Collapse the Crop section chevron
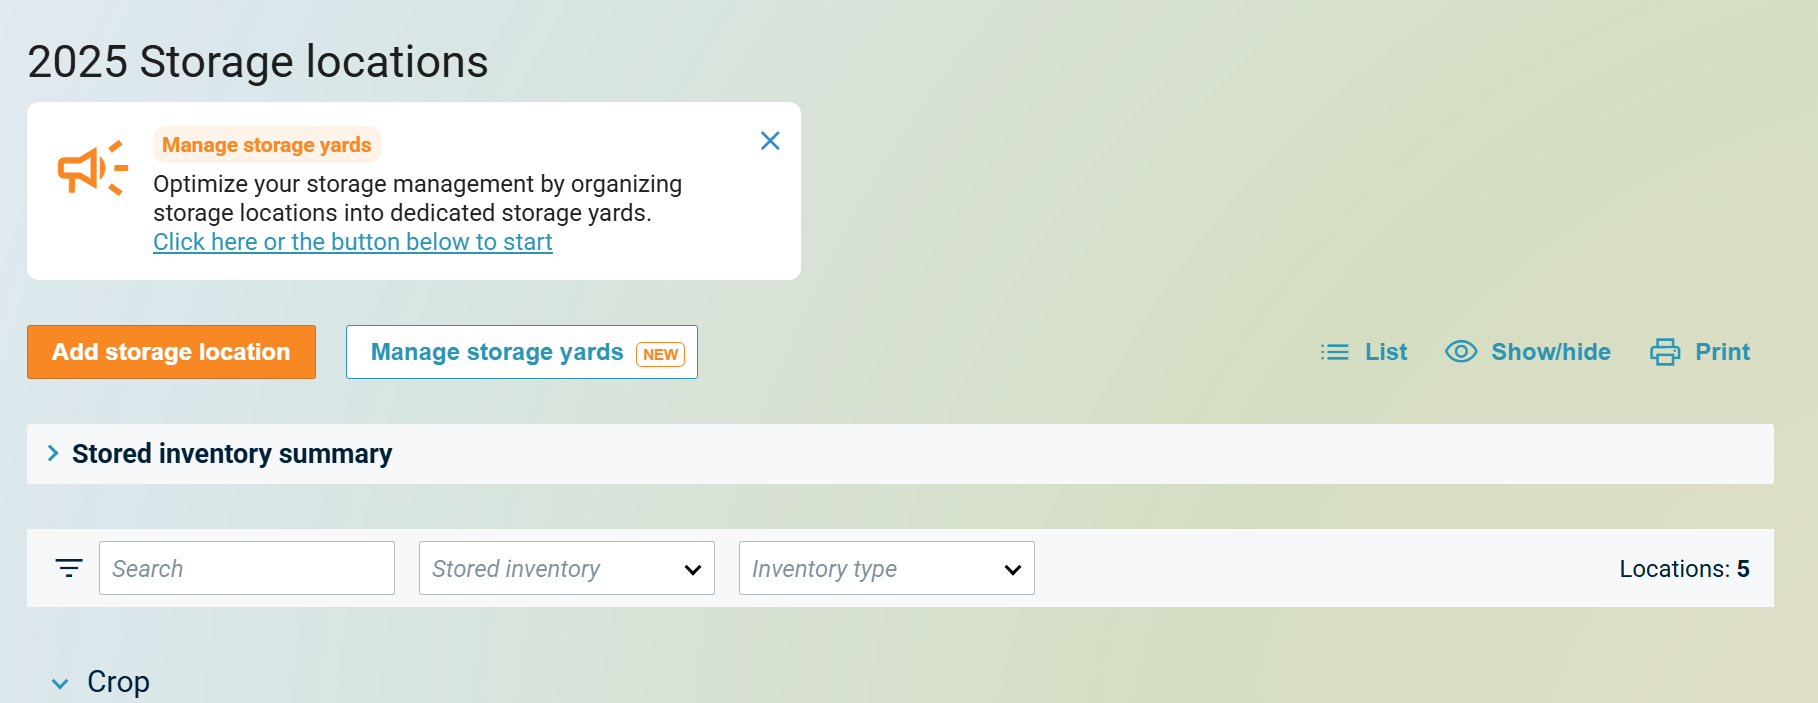The width and height of the screenshot is (1818, 703). [60, 683]
